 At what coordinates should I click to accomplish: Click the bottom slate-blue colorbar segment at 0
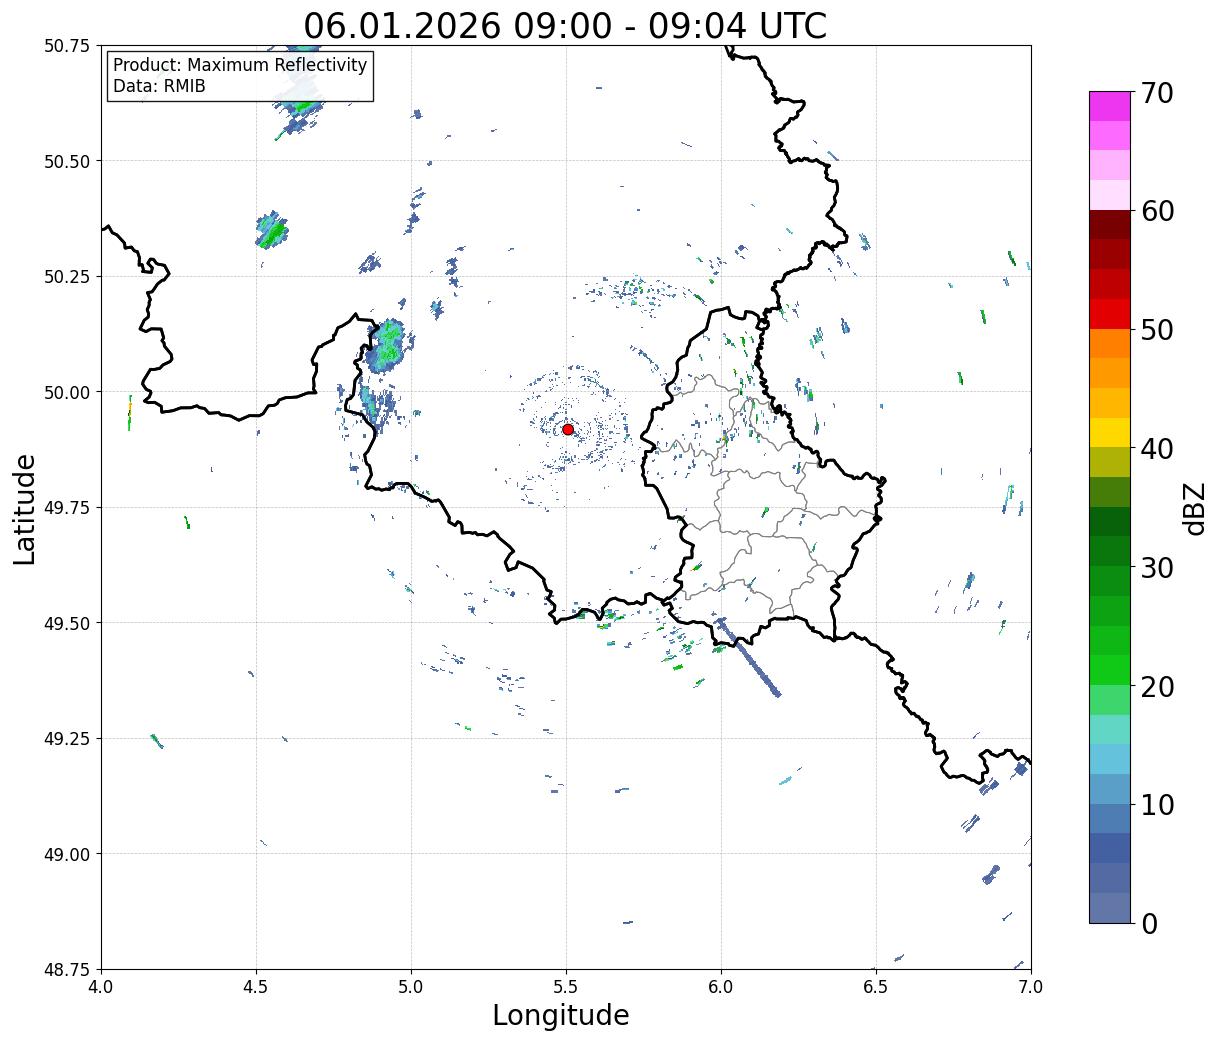point(1110,907)
